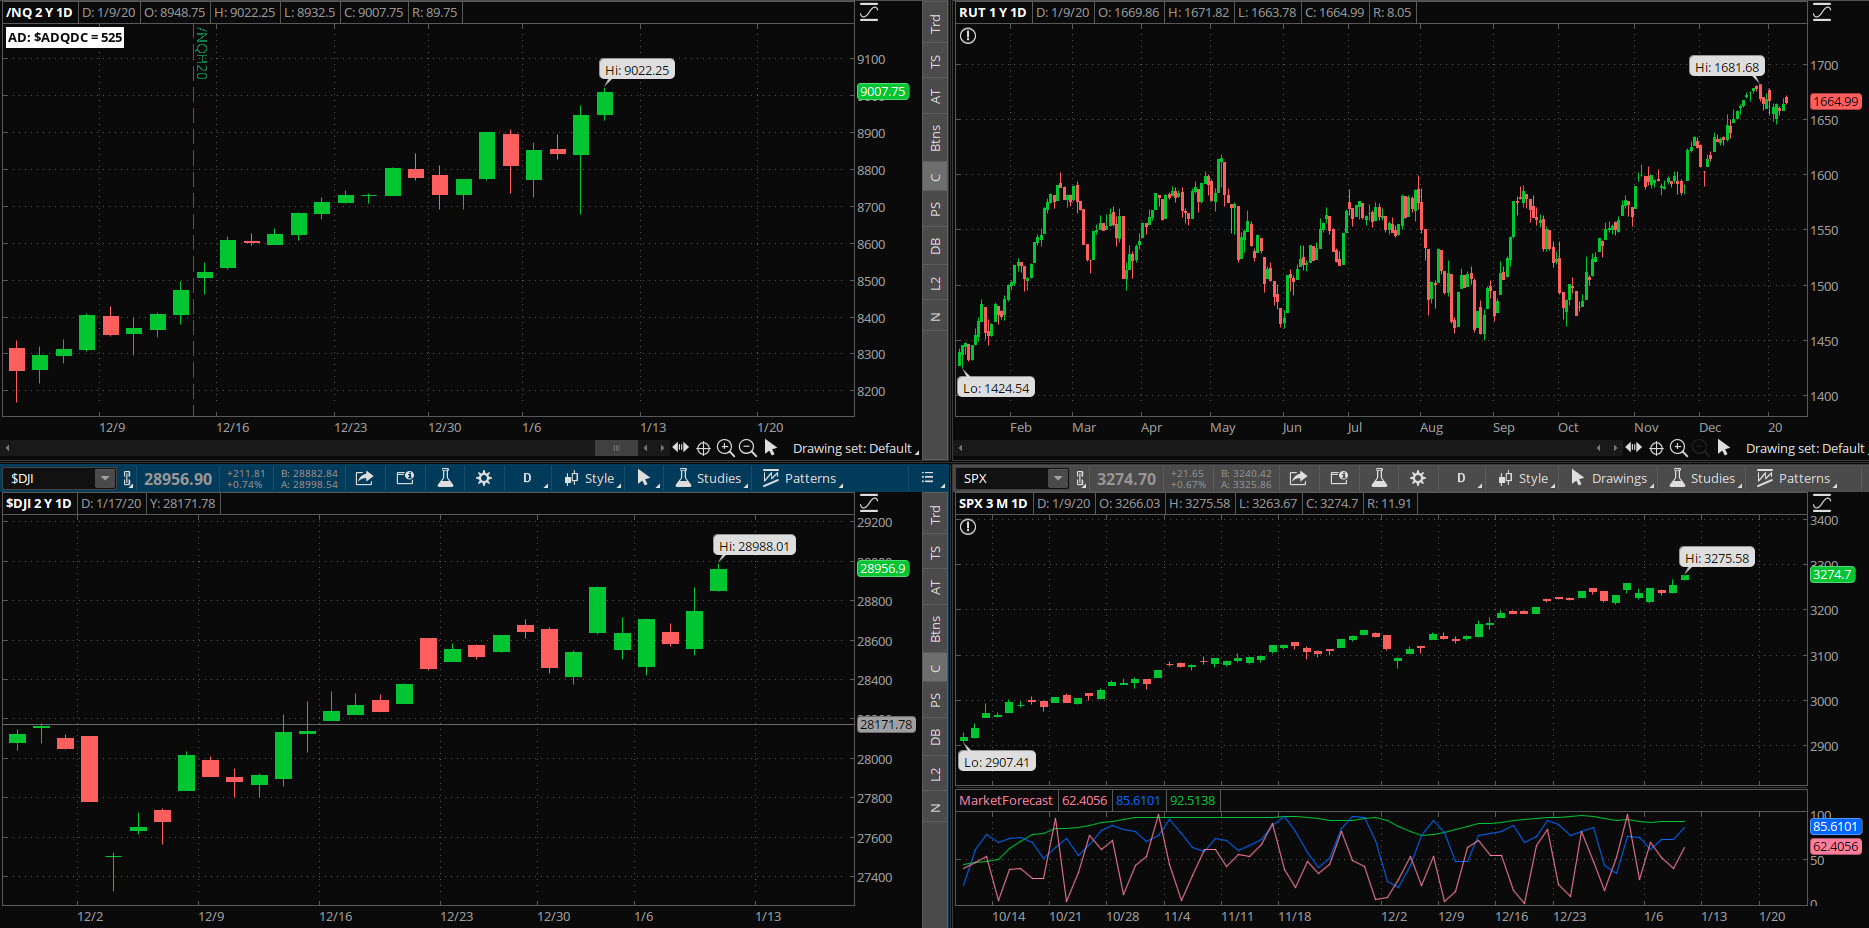This screenshot has height=928, width=1869.
Task: Open Patterns in the $DJI toolbar
Action: click(x=802, y=478)
